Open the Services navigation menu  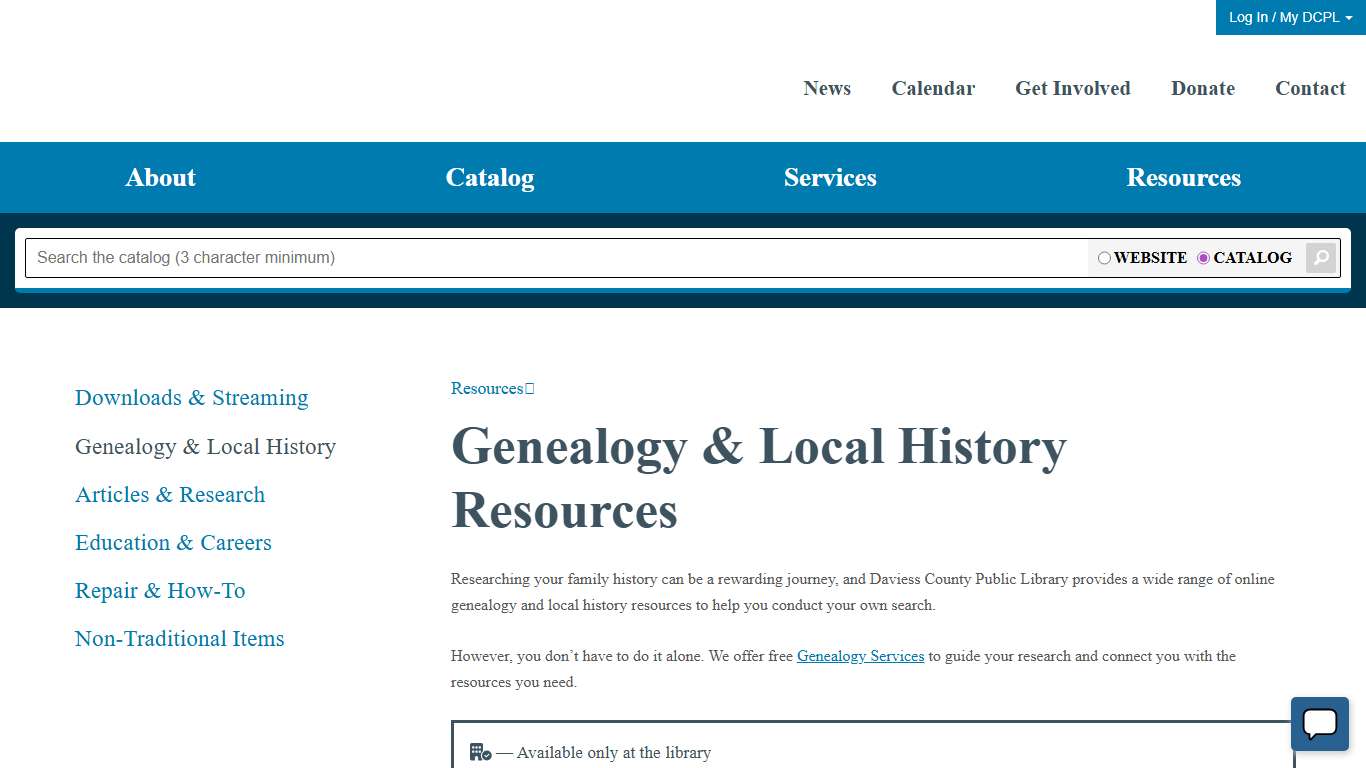click(830, 177)
